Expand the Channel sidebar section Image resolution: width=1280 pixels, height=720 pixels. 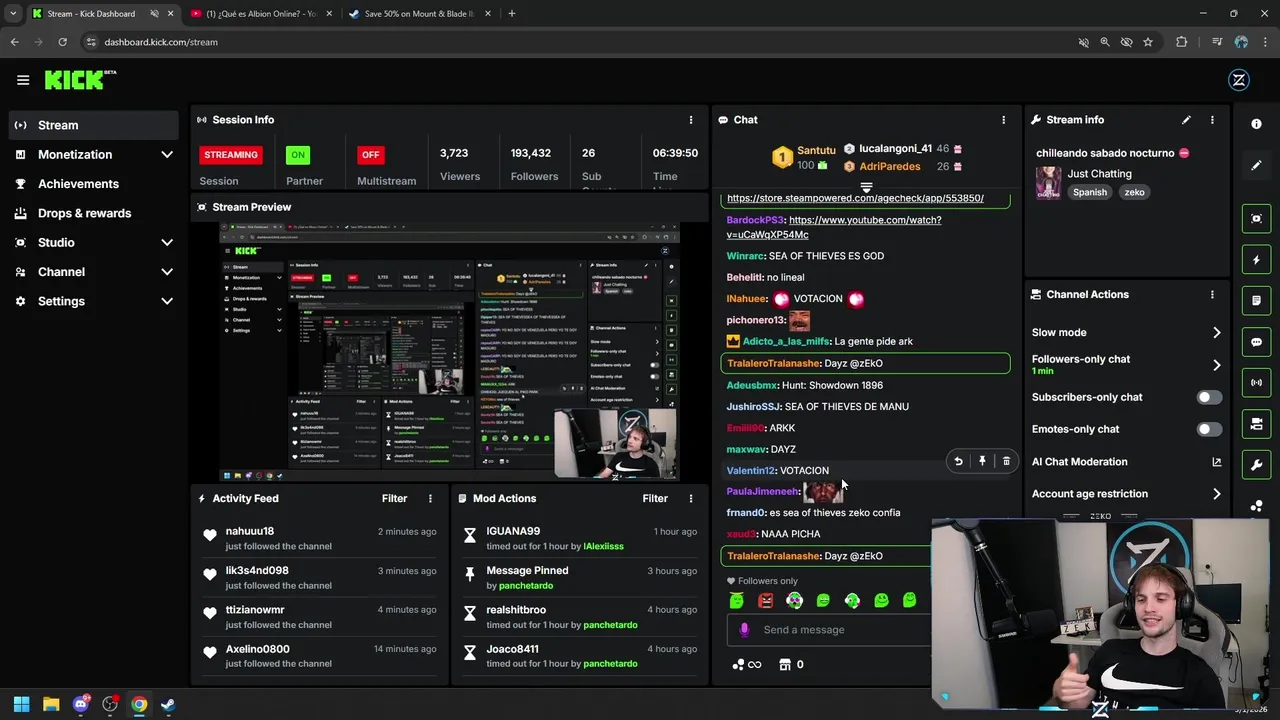(167, 272)
